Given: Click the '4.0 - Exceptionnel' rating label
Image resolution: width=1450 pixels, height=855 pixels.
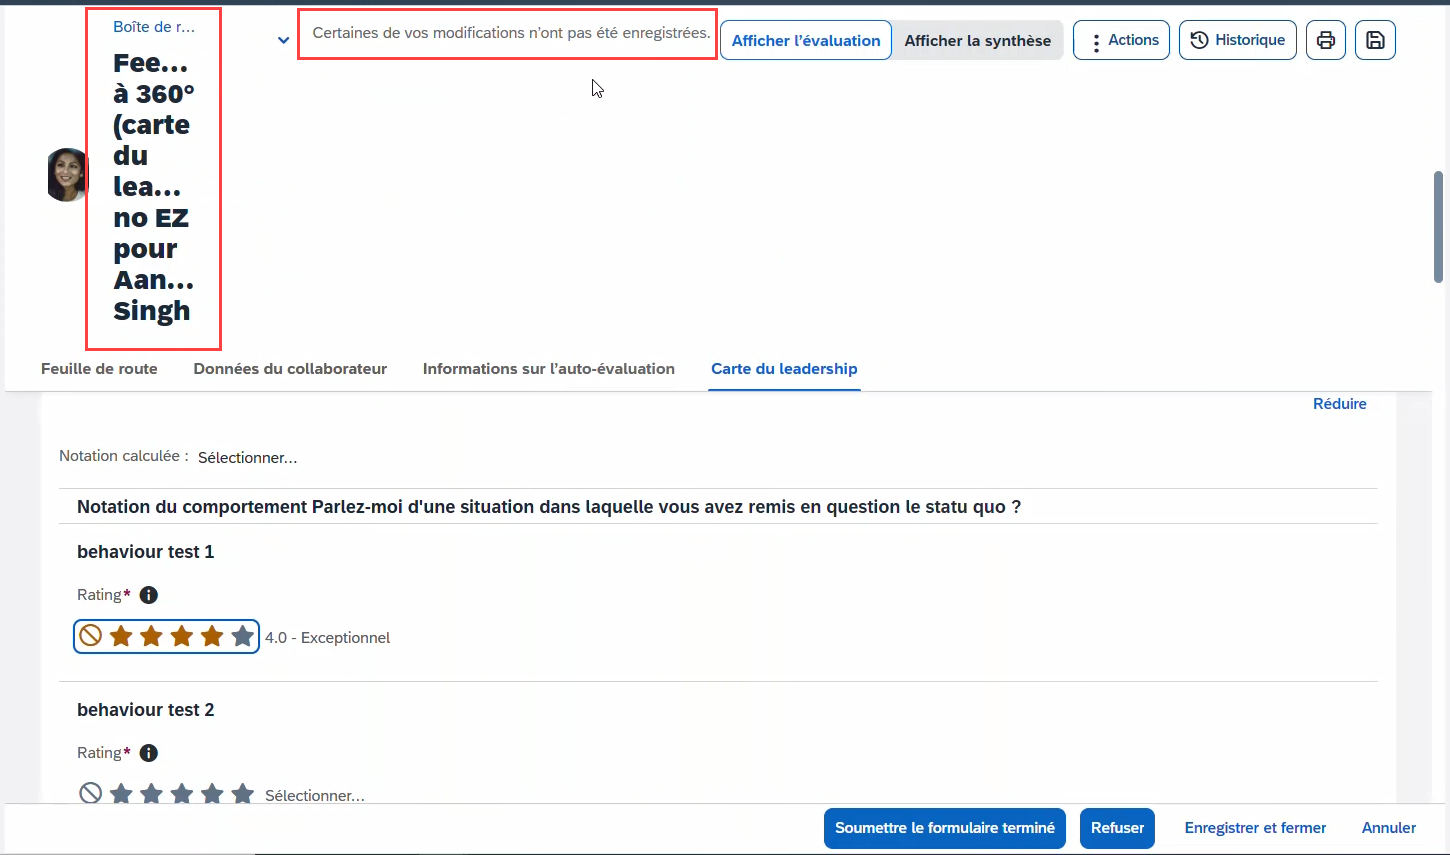Looking at the screenshot, I should 327,638.
